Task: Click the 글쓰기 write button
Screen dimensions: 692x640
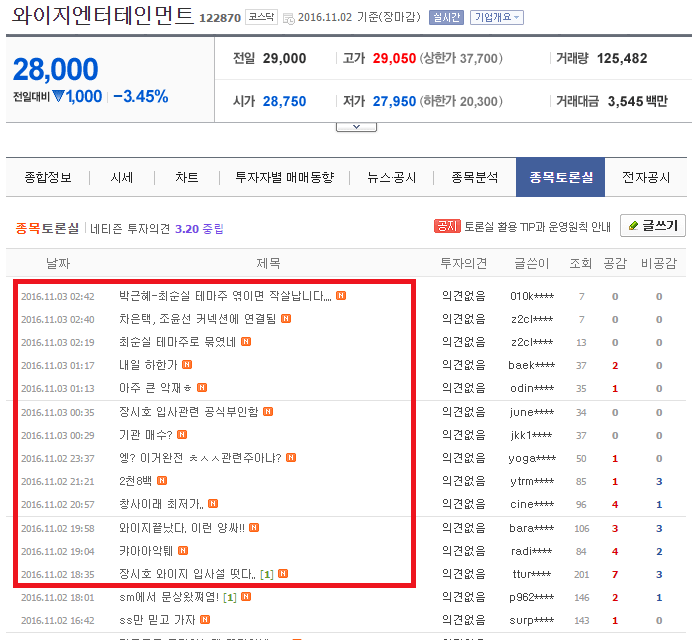Action: coord(653,226)
